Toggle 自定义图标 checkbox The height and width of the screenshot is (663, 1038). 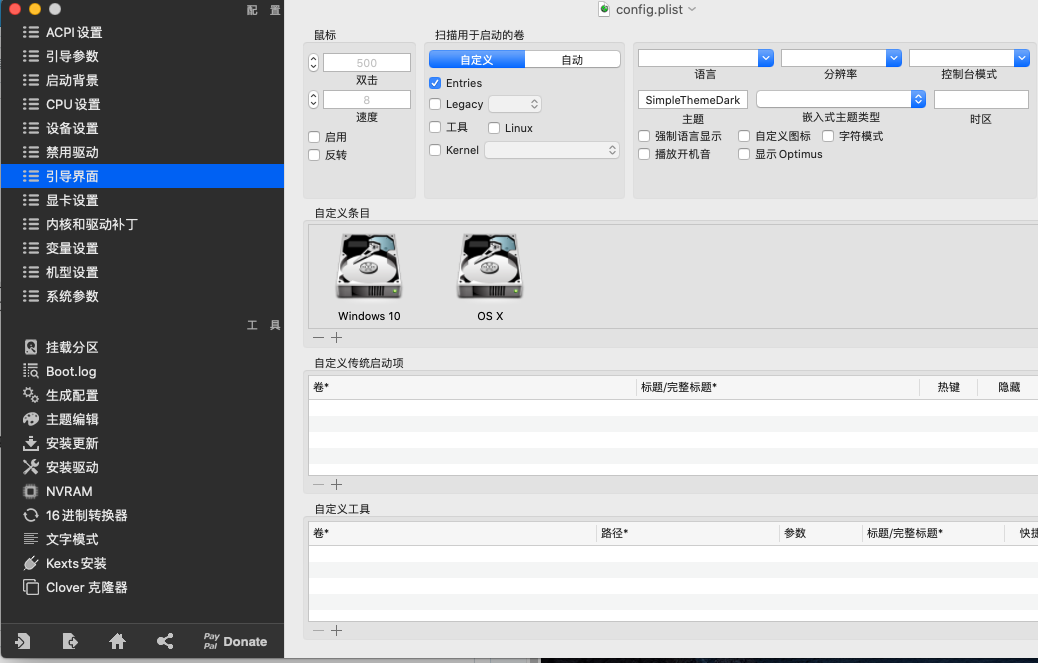(x=744, y=136)
